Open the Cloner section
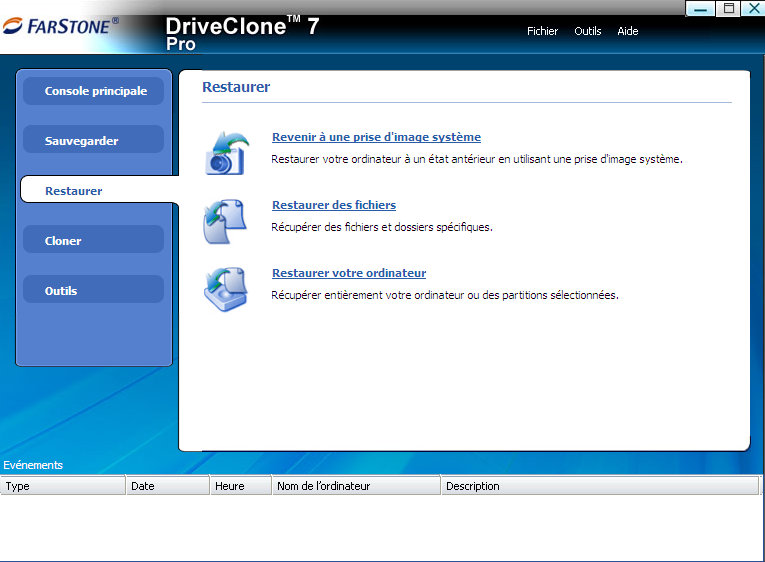This screenshot has height=562, width=765. click(93, 240)
